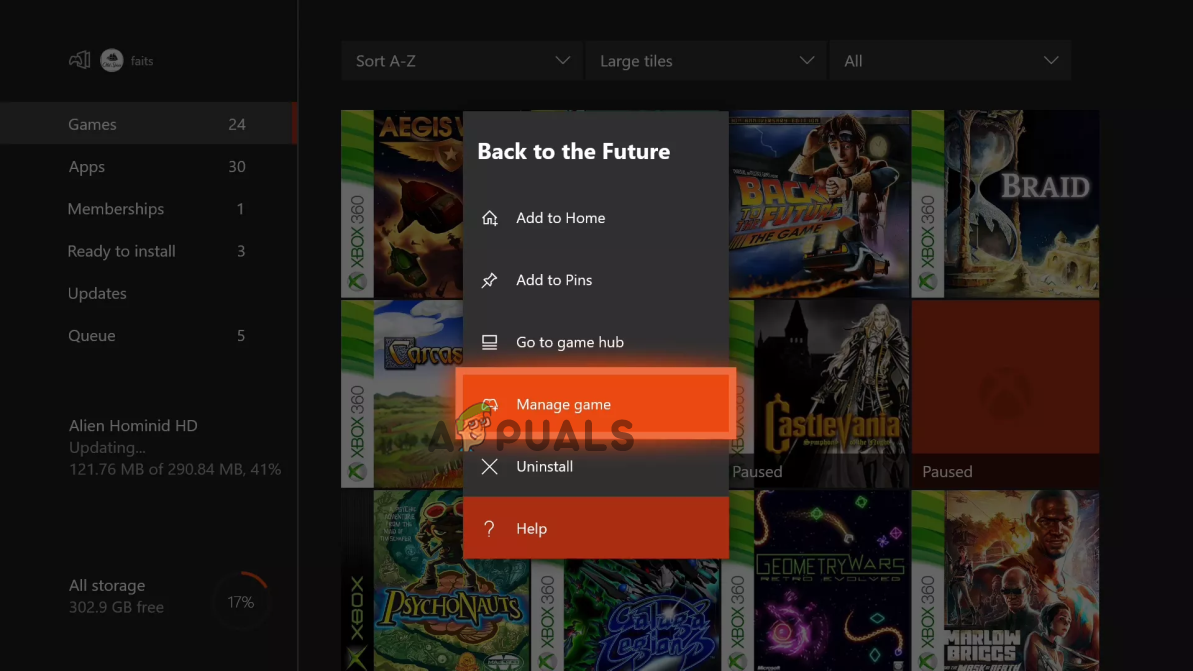The height and width of the screenshot is (671, 1193).
Task: Click the X icon beside Uninstall
Action: 489,466
